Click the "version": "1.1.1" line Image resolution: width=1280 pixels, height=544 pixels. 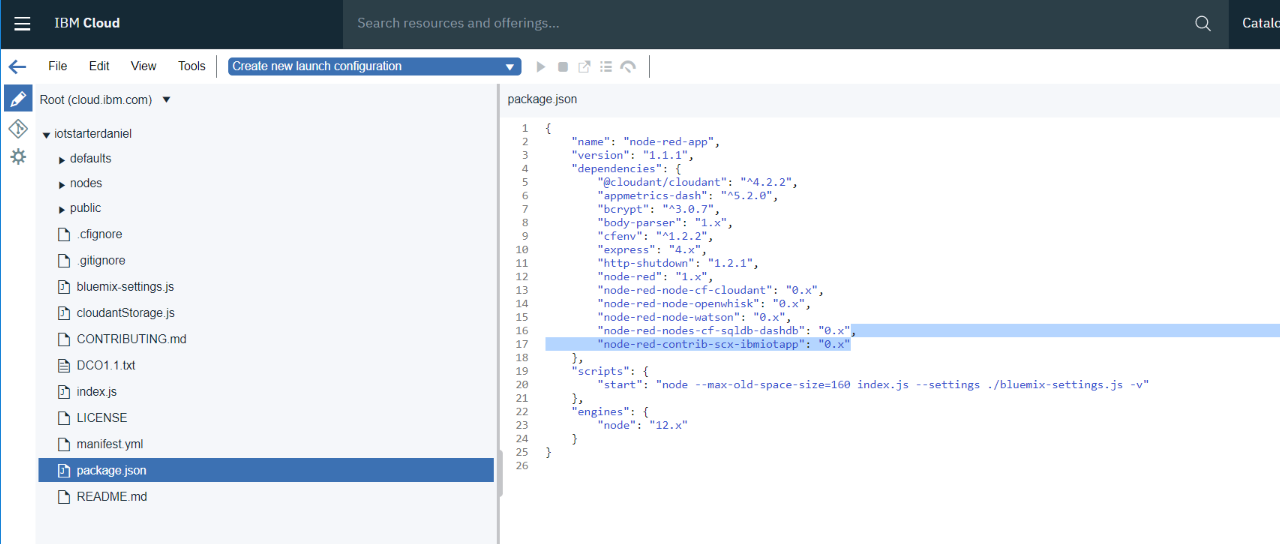click(632, 155)
